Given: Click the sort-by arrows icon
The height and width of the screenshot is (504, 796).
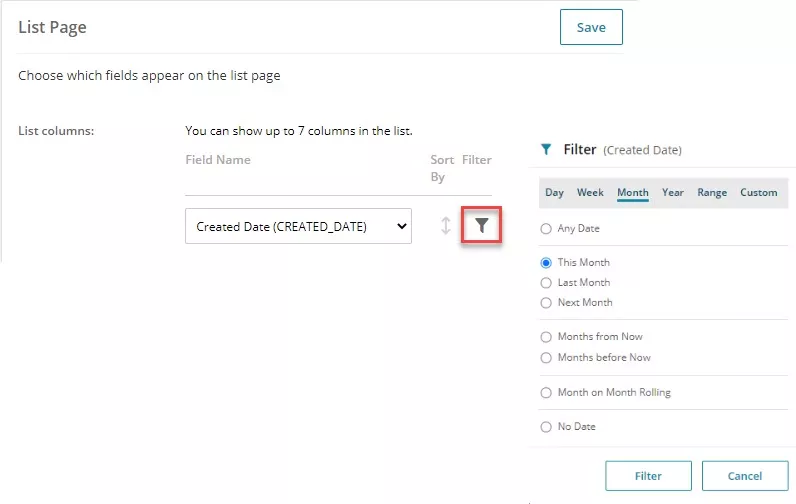Looking at the screenshot, I should coord(446,226).
